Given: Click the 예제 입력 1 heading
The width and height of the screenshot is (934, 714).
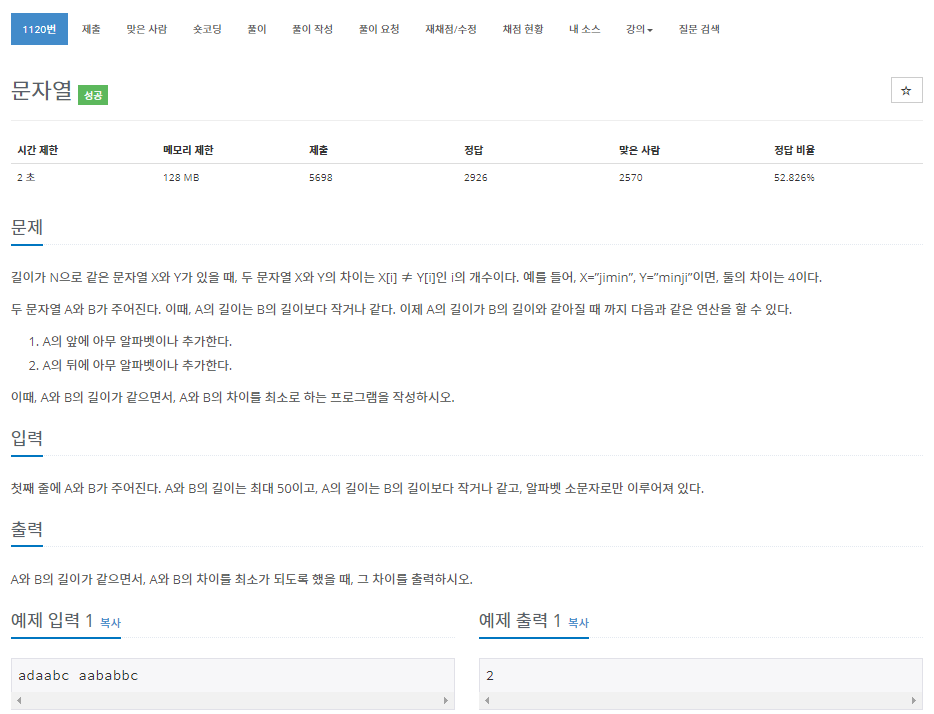Looking at the screenshot, I should 52,621.
